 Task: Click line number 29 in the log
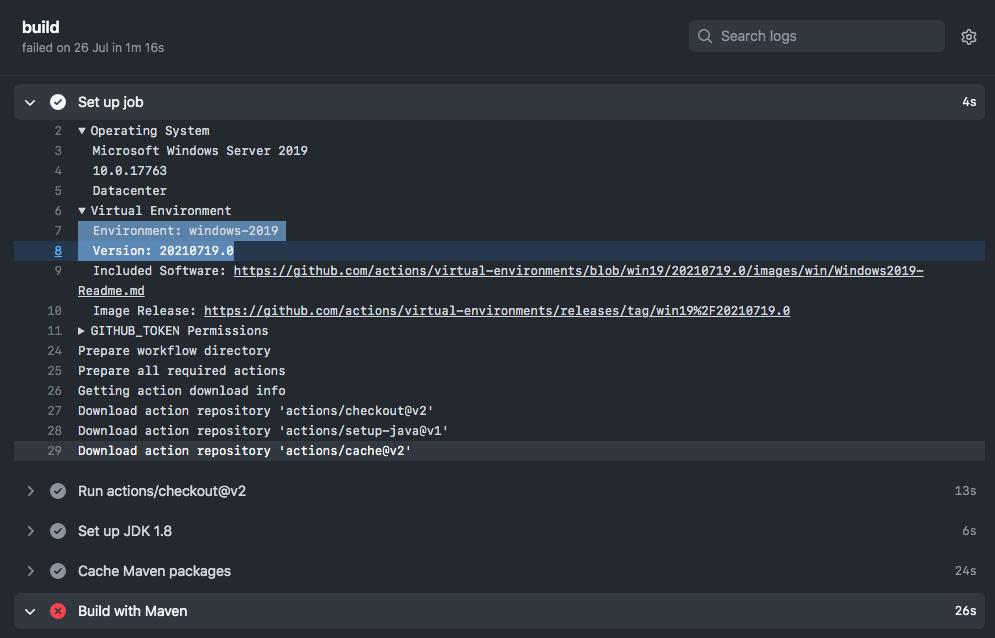pos(55,451)
